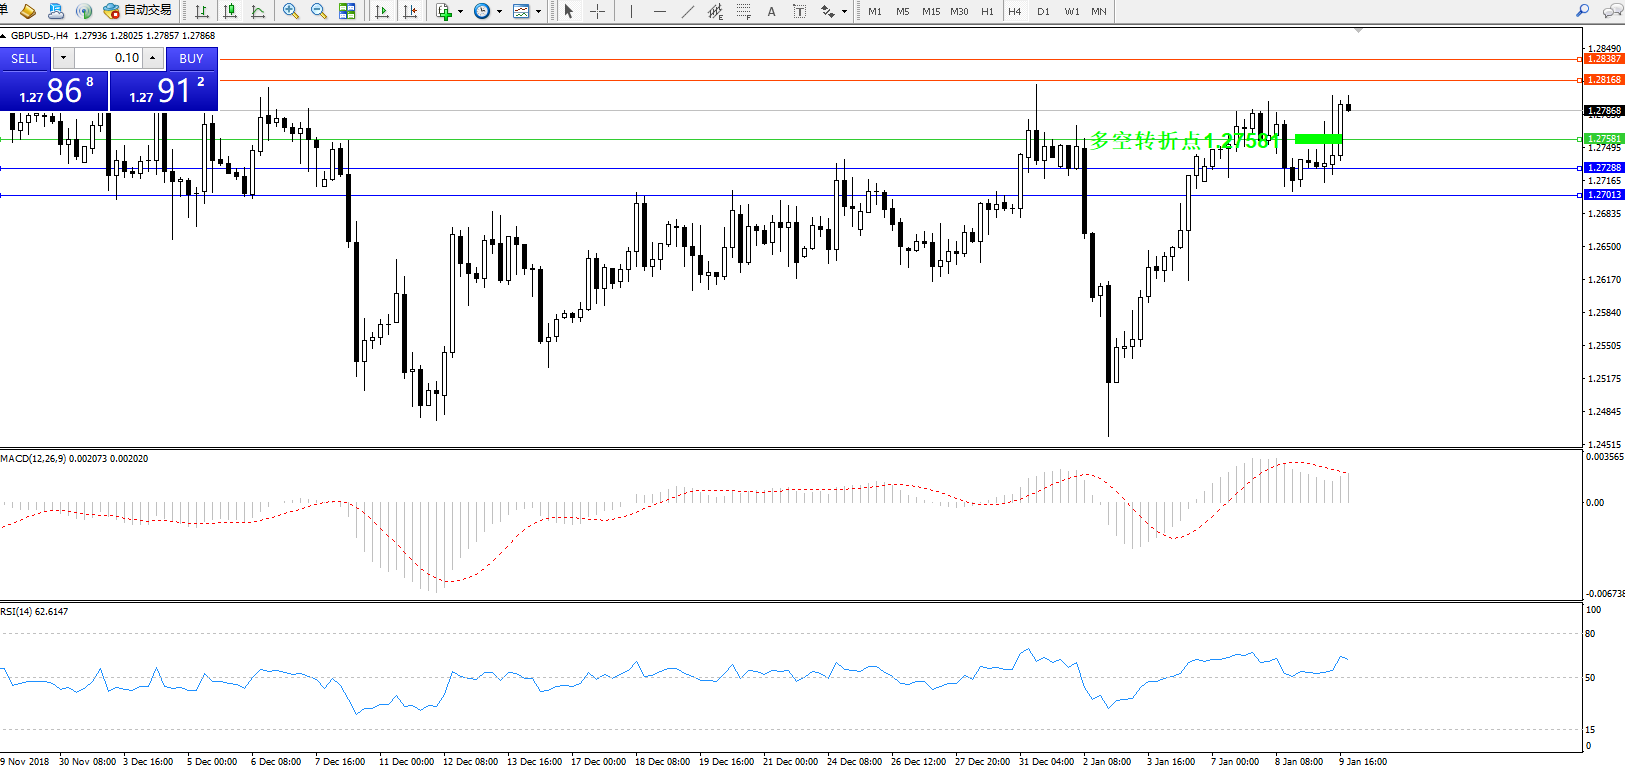Viewport: 1625px width, 771px height.
Task: Select the candlestick chart icon
Action: click(x=230, y=11)
